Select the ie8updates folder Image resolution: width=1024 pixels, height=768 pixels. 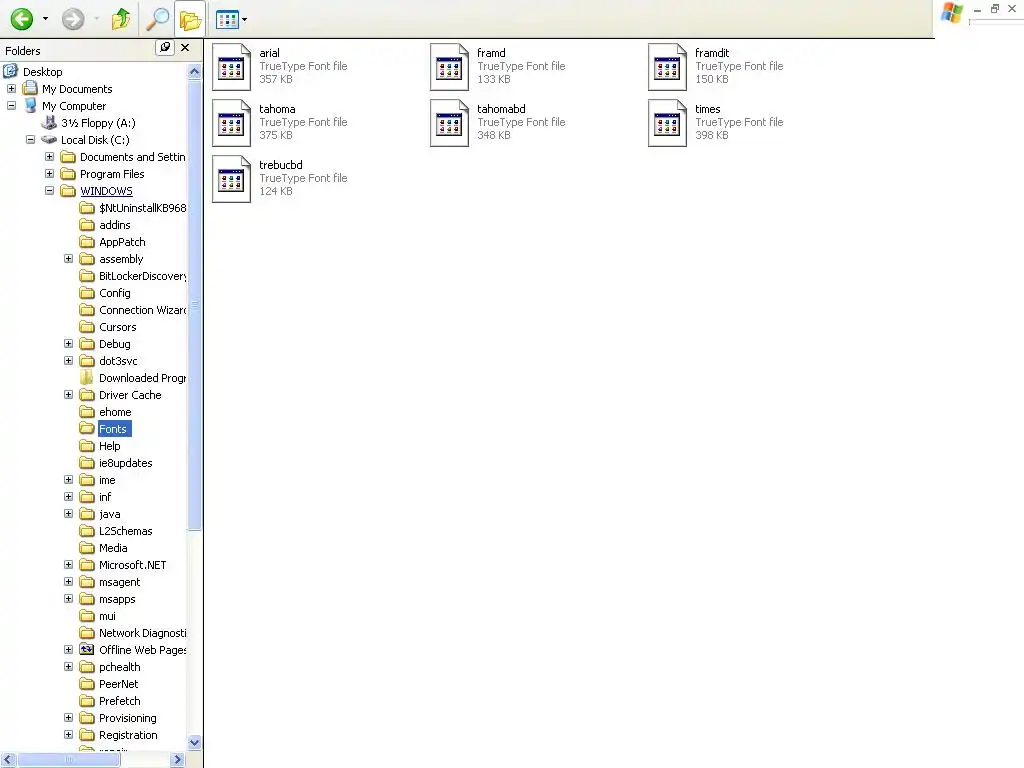point(125,462)
